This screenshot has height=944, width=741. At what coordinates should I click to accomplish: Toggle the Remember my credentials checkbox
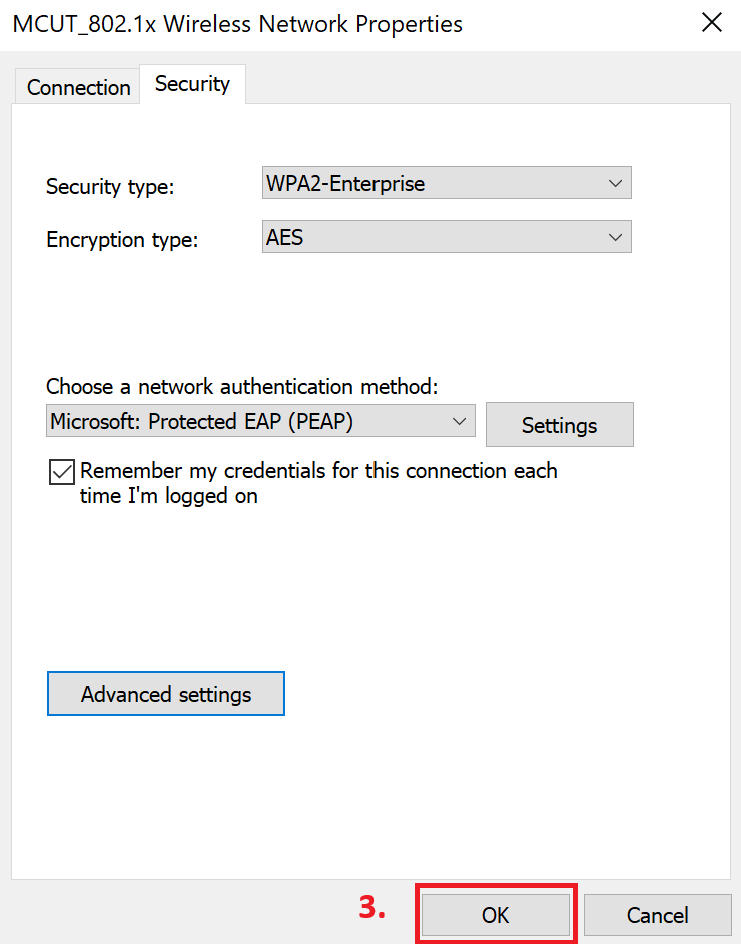coord(61,472)
